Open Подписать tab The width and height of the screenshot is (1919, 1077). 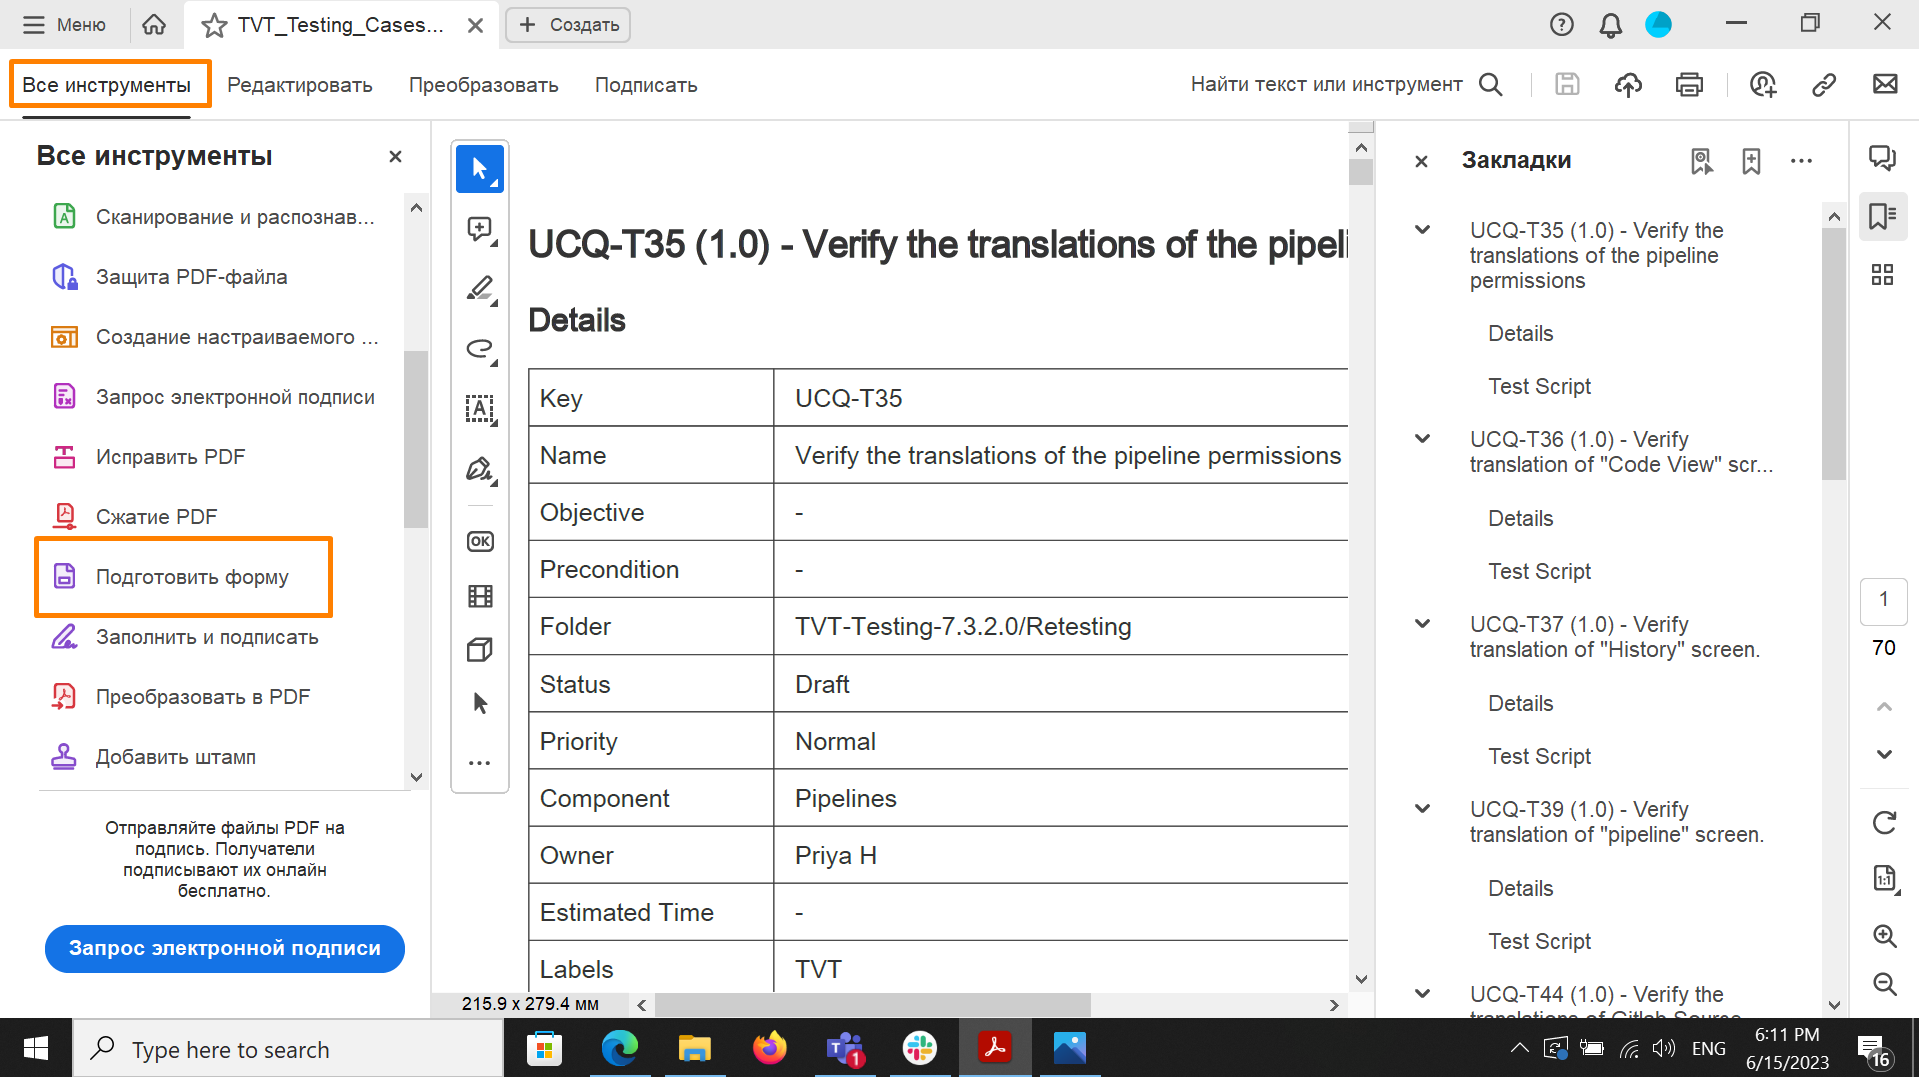click(x=646, y=85)
